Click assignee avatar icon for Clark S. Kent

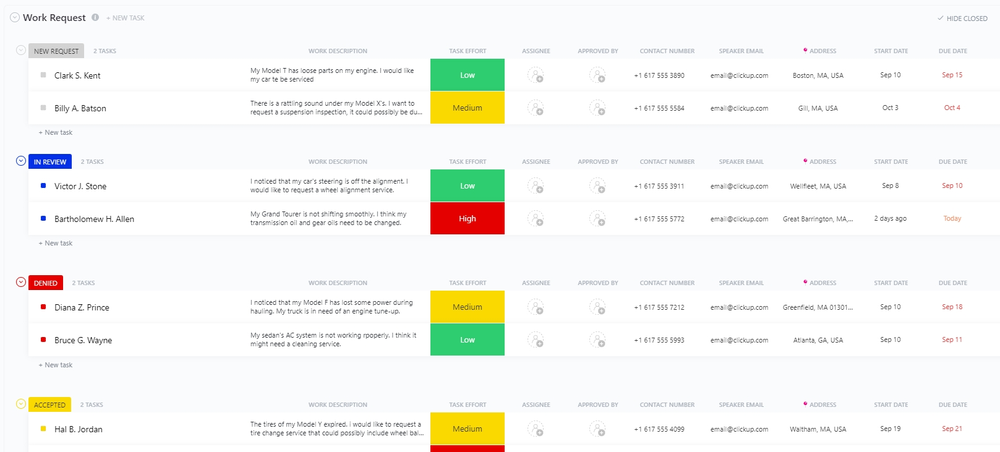[x=536, y=75]
